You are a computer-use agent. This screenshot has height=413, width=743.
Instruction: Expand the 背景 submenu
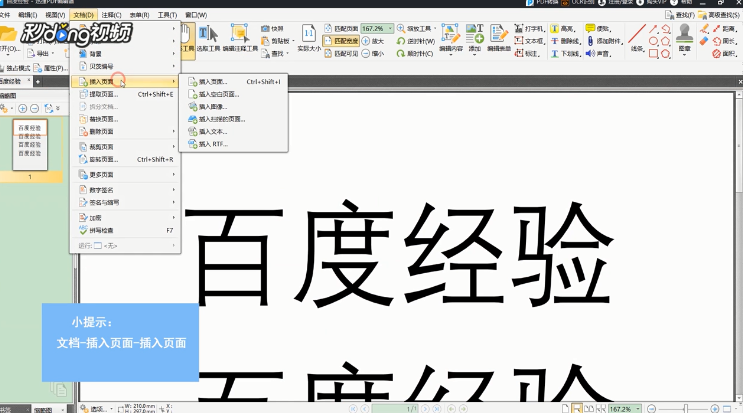[x=126, y=54]
